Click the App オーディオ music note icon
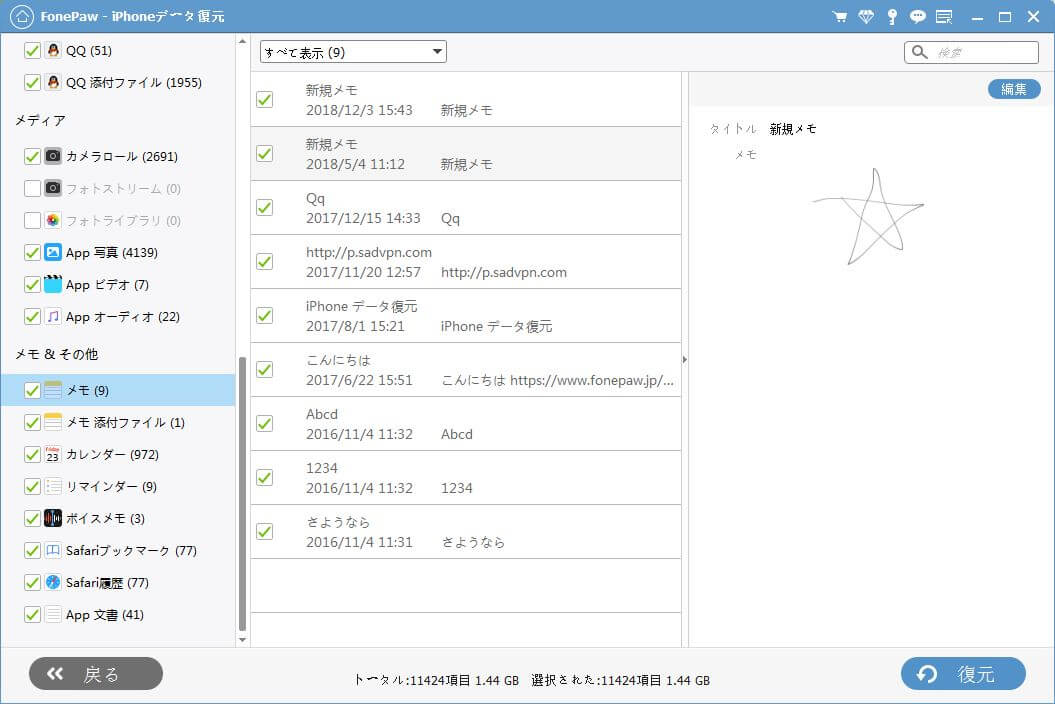This screenshot has height=704, width=1055. tap(53, 316)
